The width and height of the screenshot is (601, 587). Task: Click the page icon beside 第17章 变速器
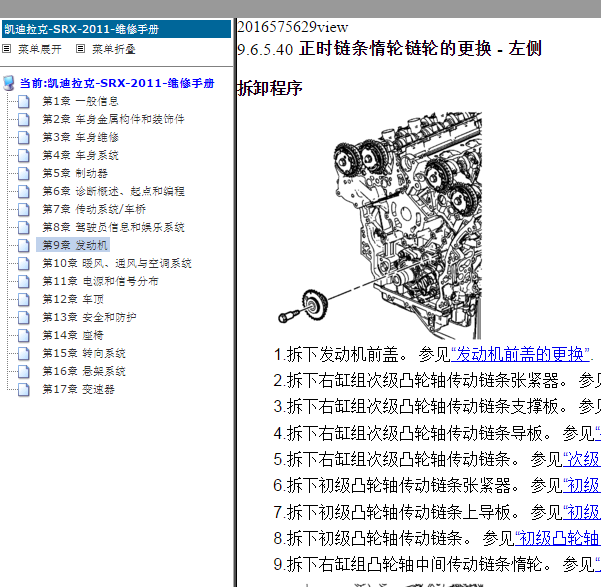(x=23, y=390)
